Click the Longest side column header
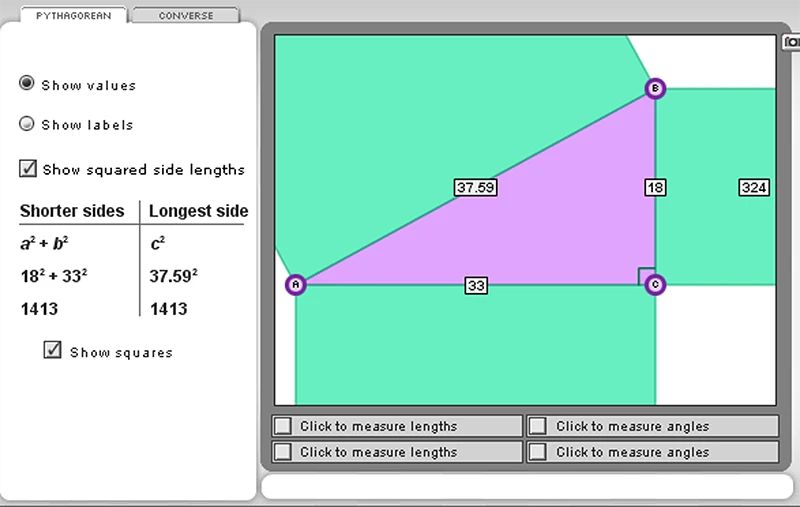The width and height of the screenshot is (800, 507). [x=198, y=211]
